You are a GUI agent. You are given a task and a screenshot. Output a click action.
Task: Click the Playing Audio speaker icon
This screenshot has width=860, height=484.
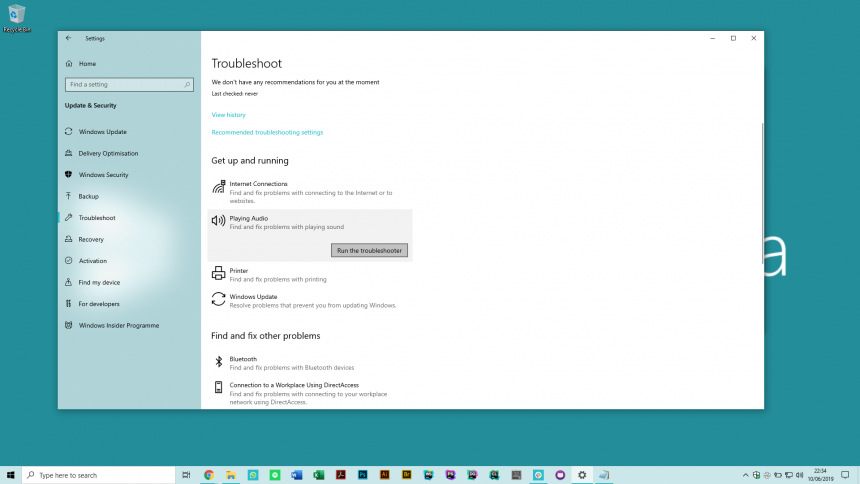[x=218, y=221]
